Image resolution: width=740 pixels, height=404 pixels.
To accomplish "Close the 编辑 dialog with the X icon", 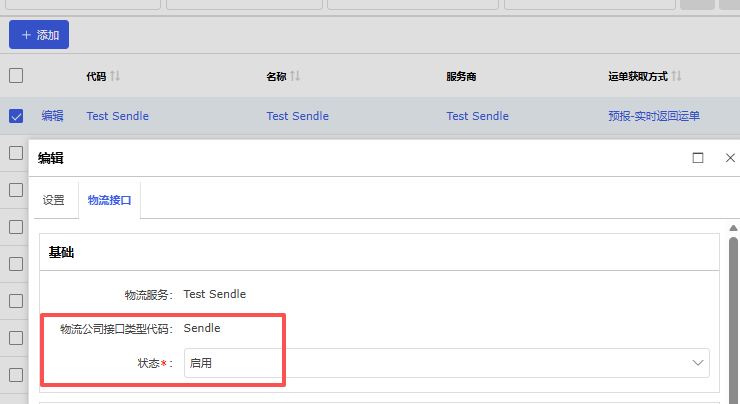I will (x=730, y=158).
